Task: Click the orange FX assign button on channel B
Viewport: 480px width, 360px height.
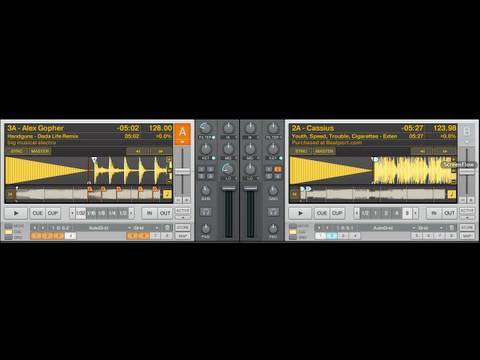Action: coord(277,169)
